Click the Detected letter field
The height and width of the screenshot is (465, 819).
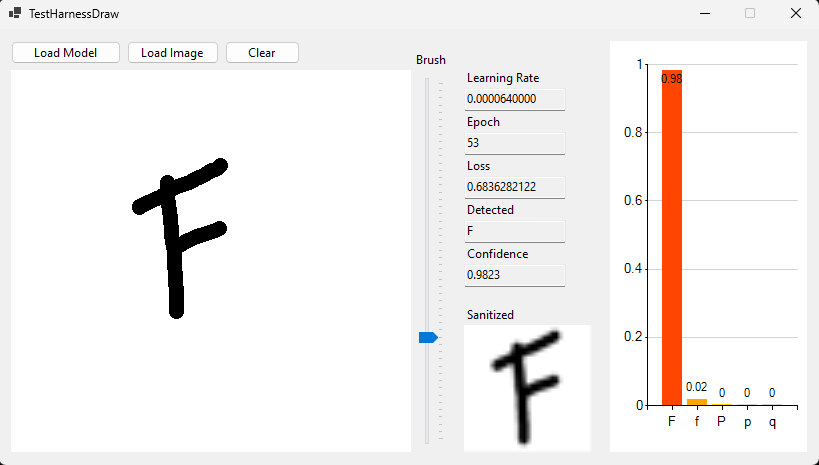(514, 231)
